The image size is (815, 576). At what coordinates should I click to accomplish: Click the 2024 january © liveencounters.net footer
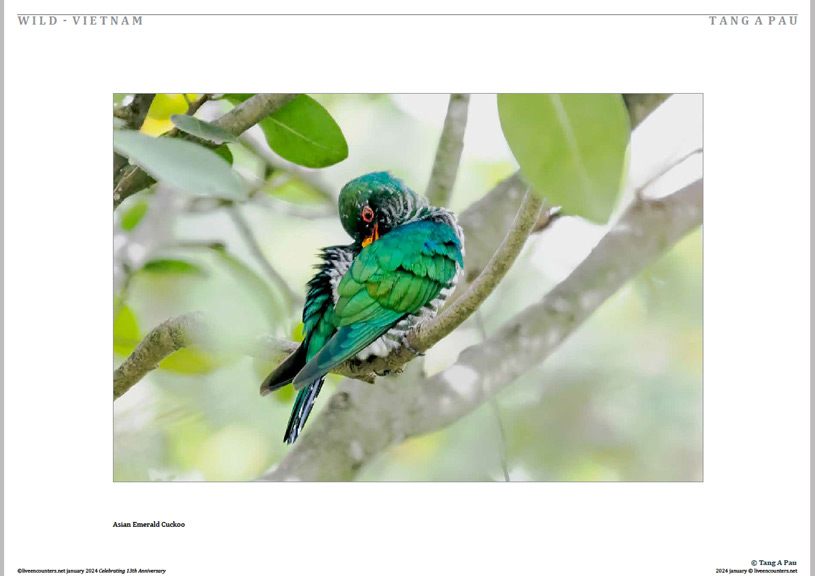click(x=756, y=571)
